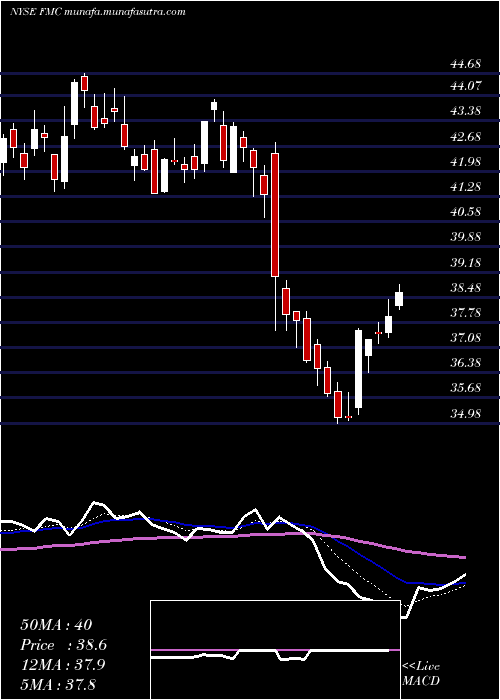Click the NYSE FMC munafa.munafasutra.com header text
Image resolution: width=500 pixels, height=700 pixels.
point(97,12)
